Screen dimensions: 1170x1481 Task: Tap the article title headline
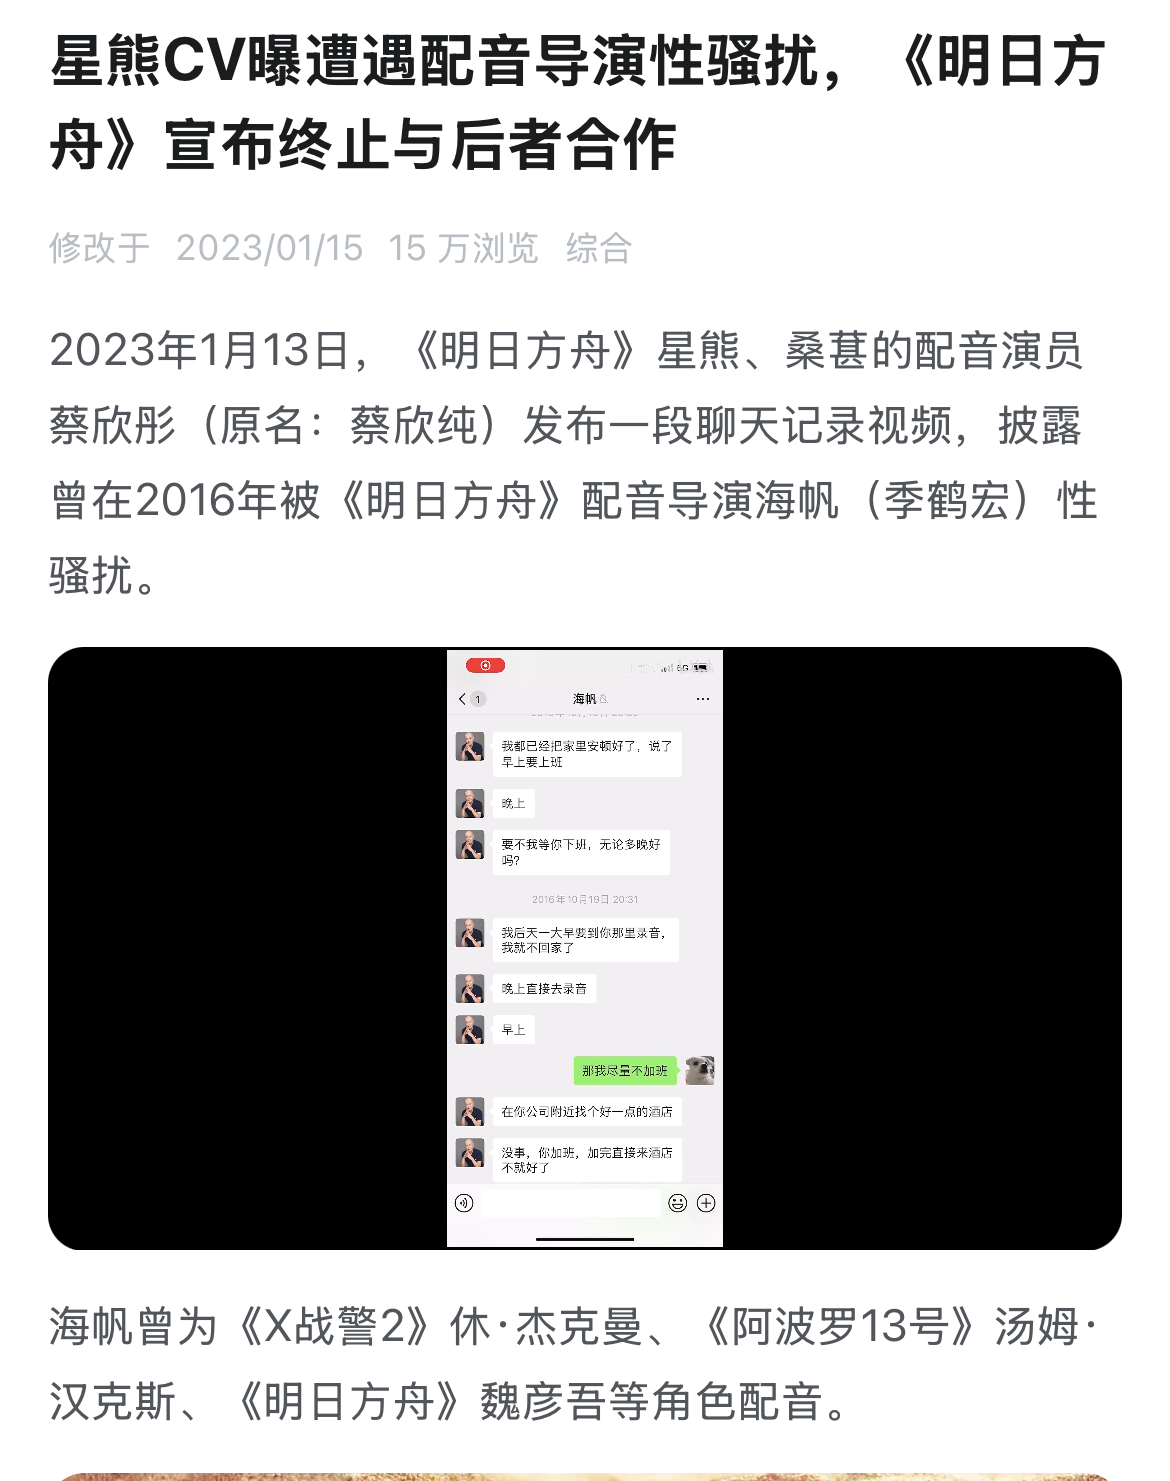[x=578, y=103]
